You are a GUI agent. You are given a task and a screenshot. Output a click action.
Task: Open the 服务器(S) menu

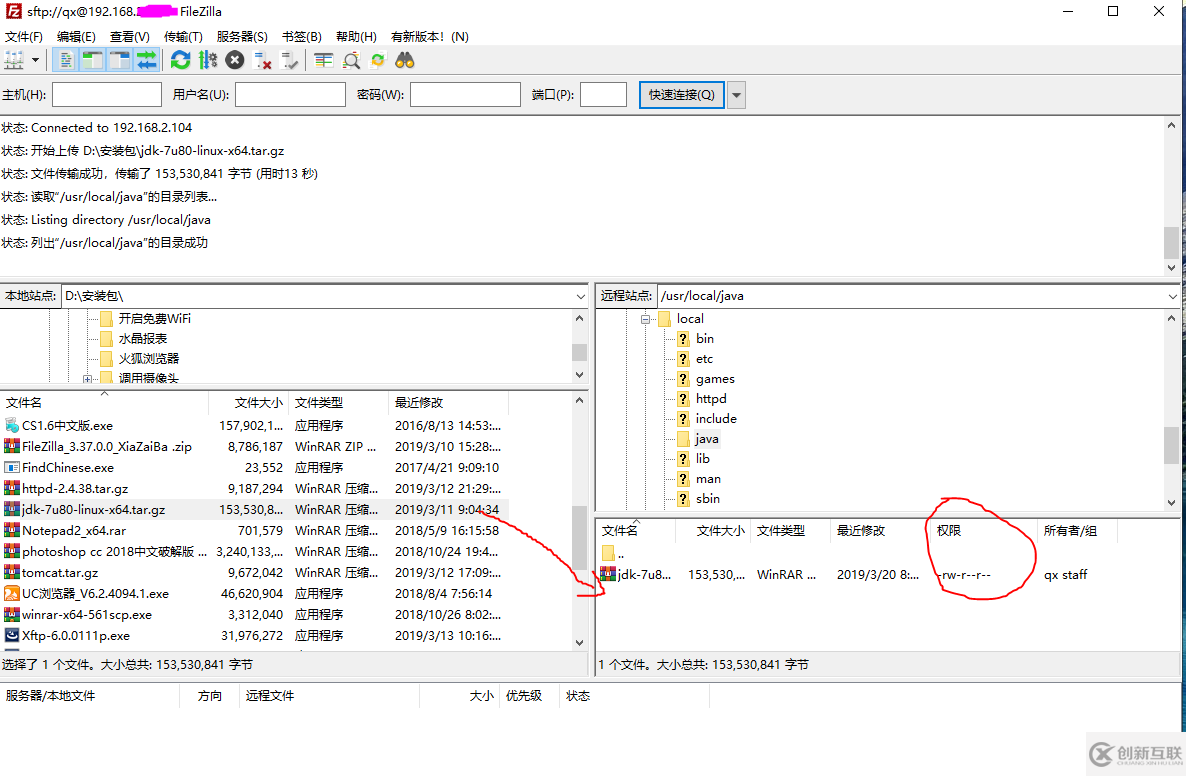coord(242,36)
